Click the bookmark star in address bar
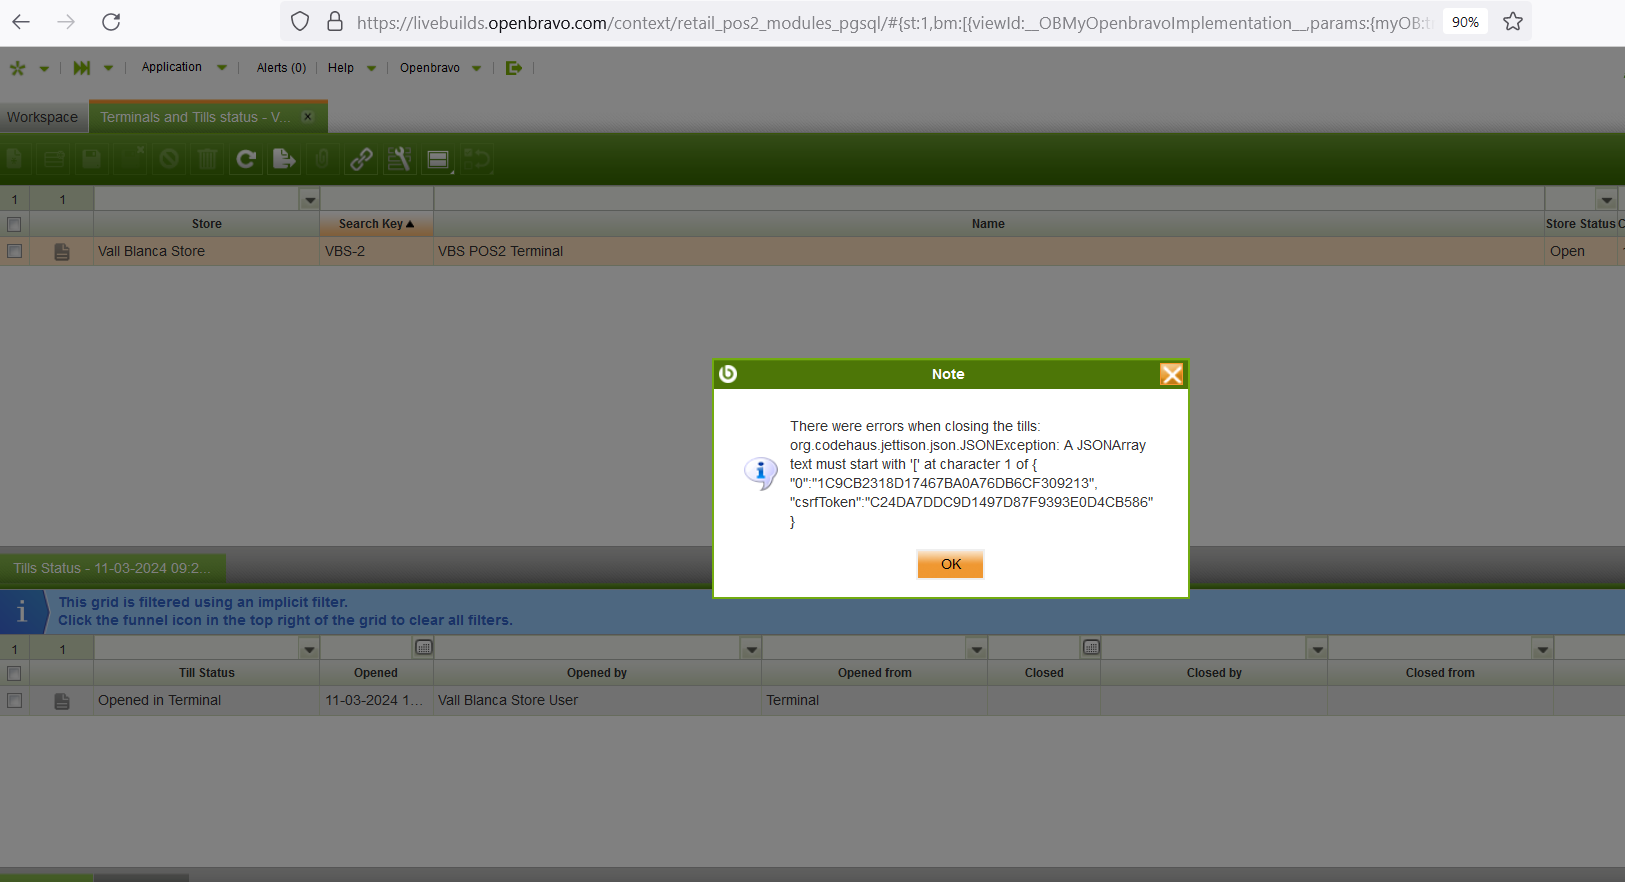Image resolution: width=1625 pixels, height=882 pixels. pos(1512,22)
